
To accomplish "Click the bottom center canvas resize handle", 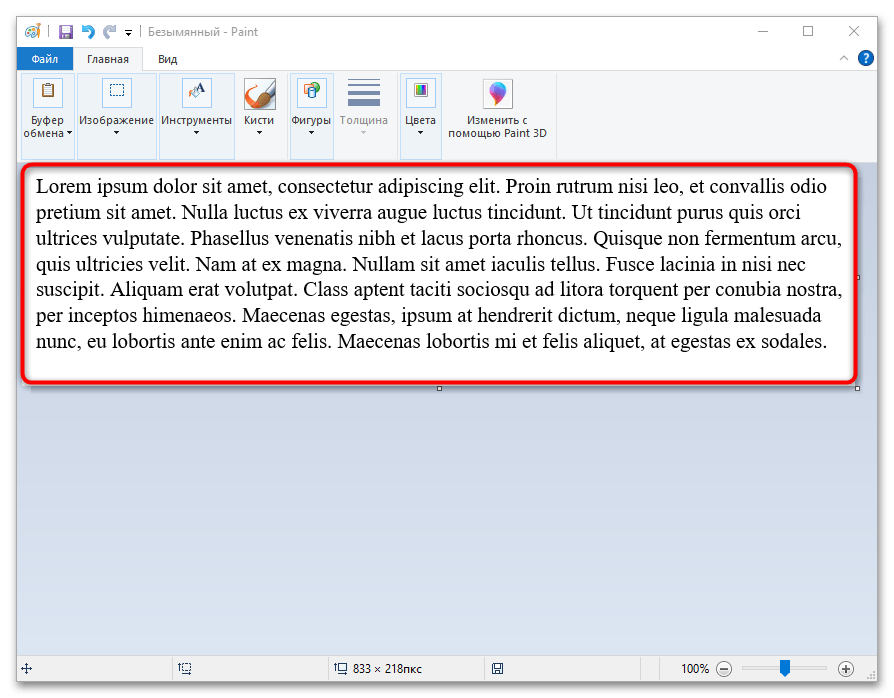I will [x=439, y=388].
